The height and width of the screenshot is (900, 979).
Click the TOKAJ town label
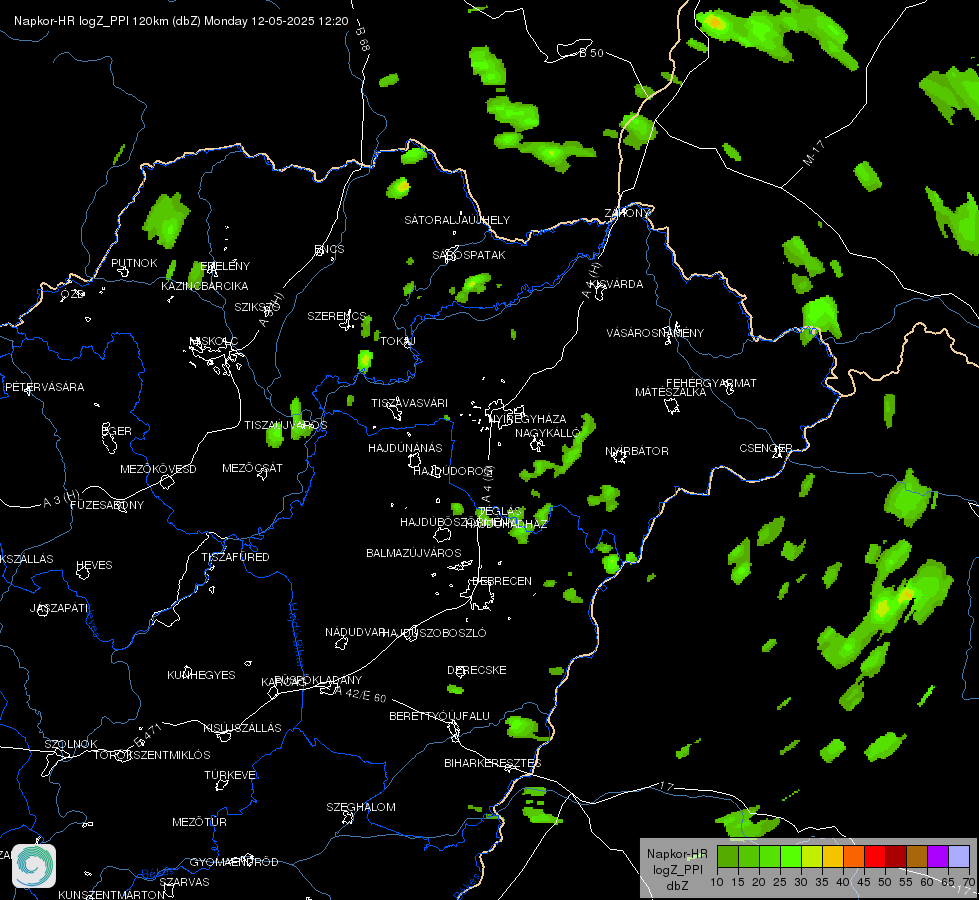[398, 341]
